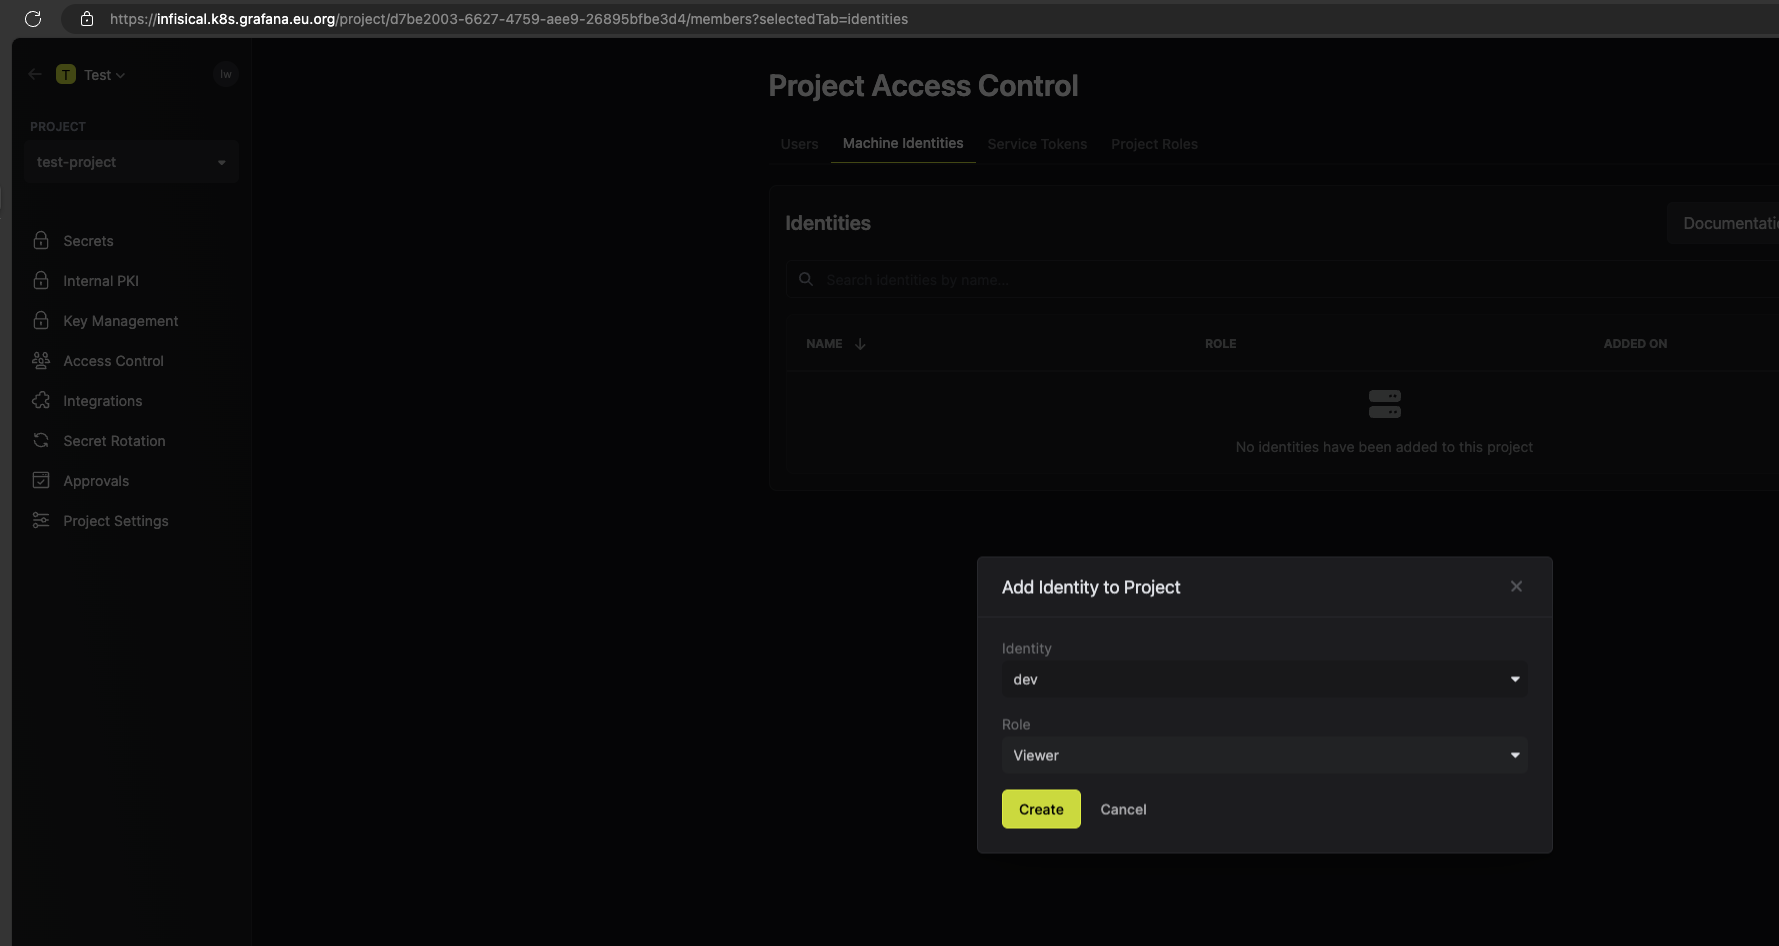Image resolution: width=1779 pixels, height=946 pixels.
Task: Click the Secret Rotation arrows icon
Action: click(x=41, y=440)
